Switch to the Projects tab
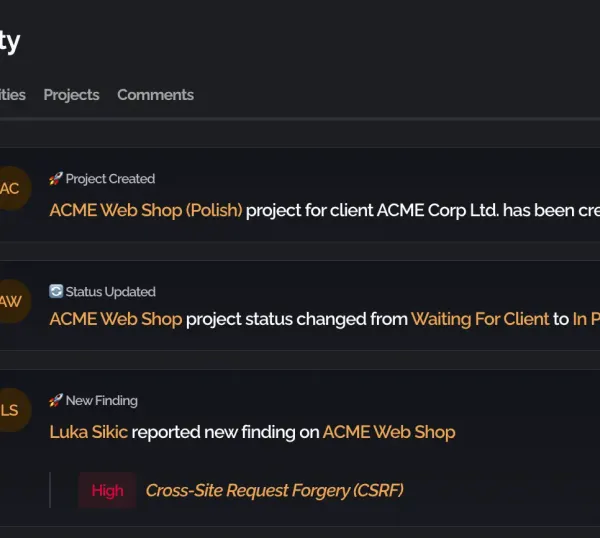Viewport: 600px width, 538px height. (71, 95)
